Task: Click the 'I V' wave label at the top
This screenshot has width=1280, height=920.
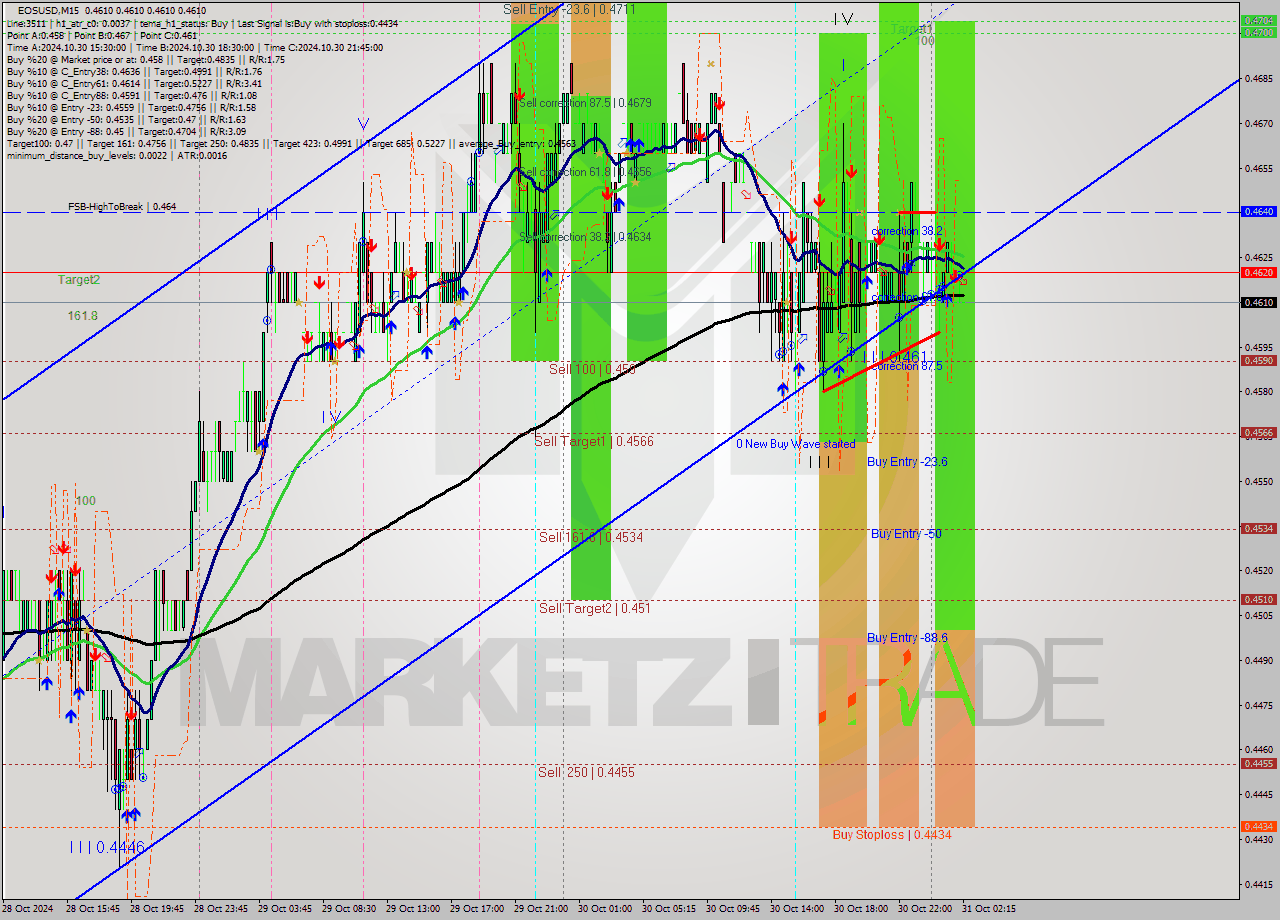Action: [x=843, y=18]
